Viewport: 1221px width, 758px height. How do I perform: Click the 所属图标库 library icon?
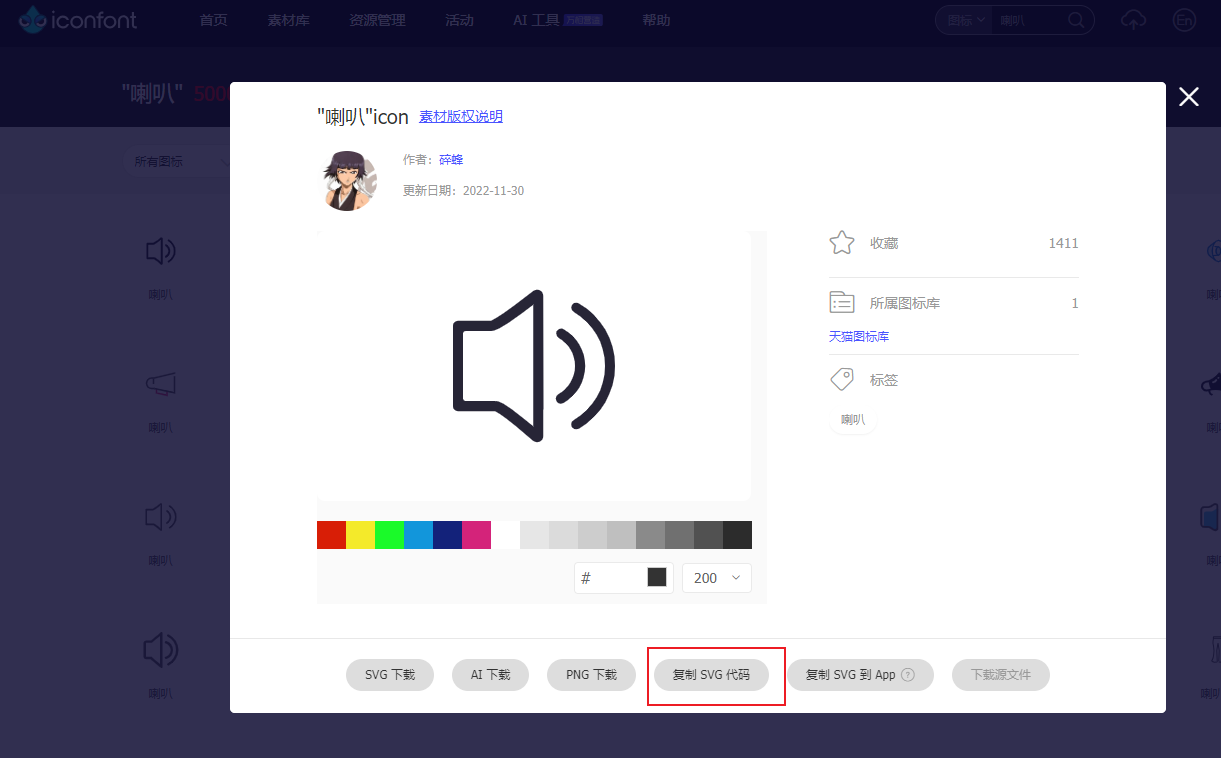tap(842, 303)
